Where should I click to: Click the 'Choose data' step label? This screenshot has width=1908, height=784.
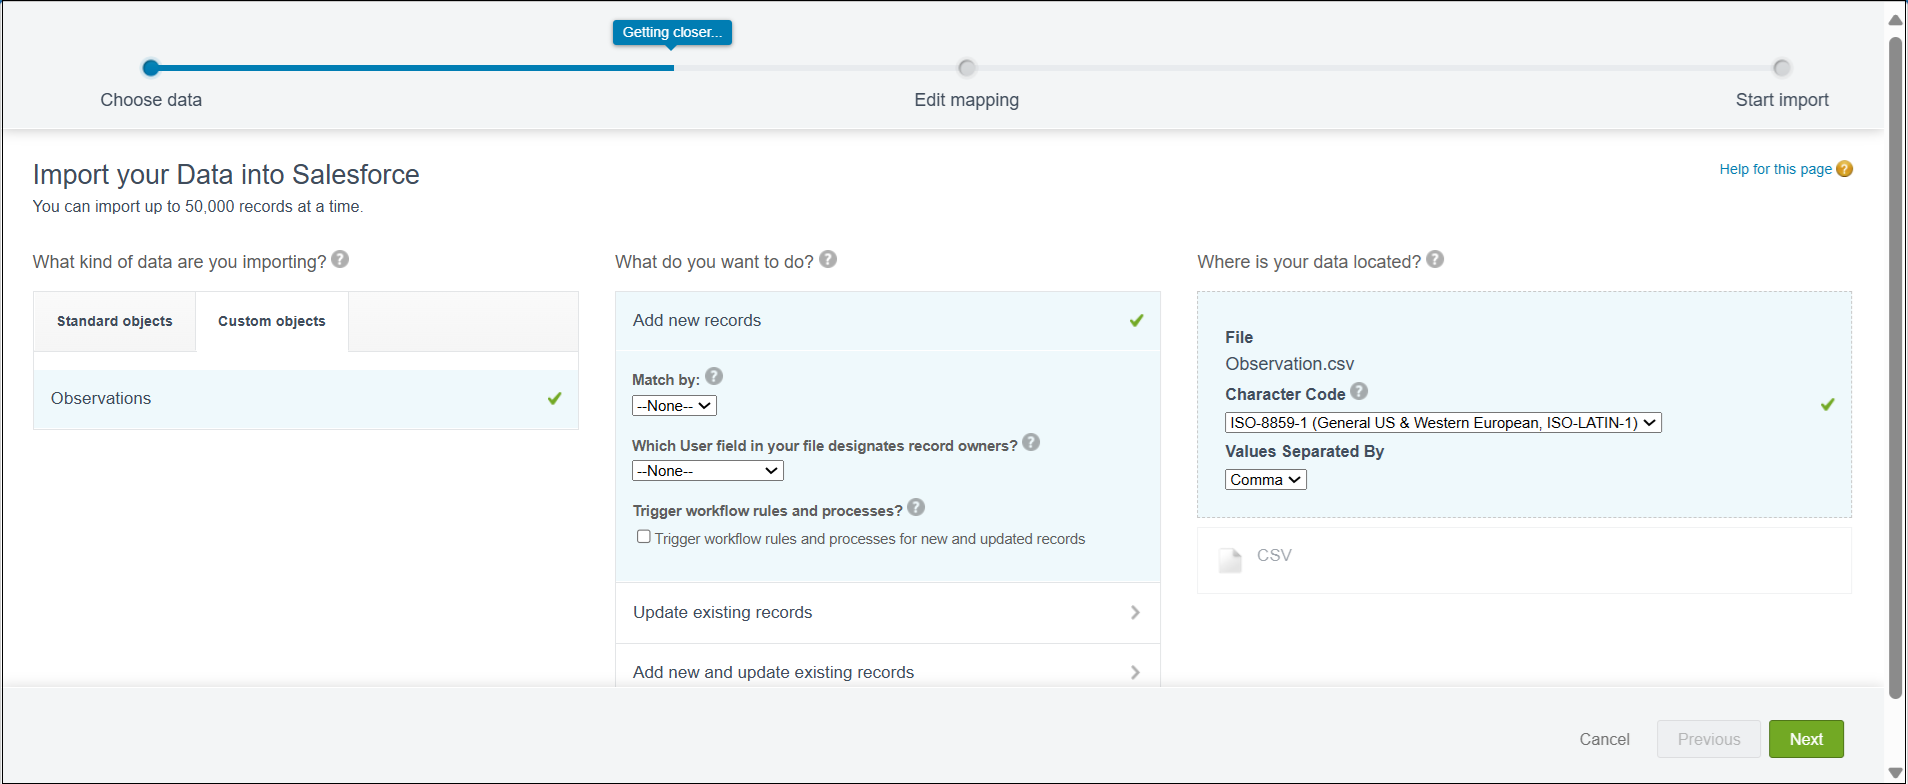(x=151, y=100)
